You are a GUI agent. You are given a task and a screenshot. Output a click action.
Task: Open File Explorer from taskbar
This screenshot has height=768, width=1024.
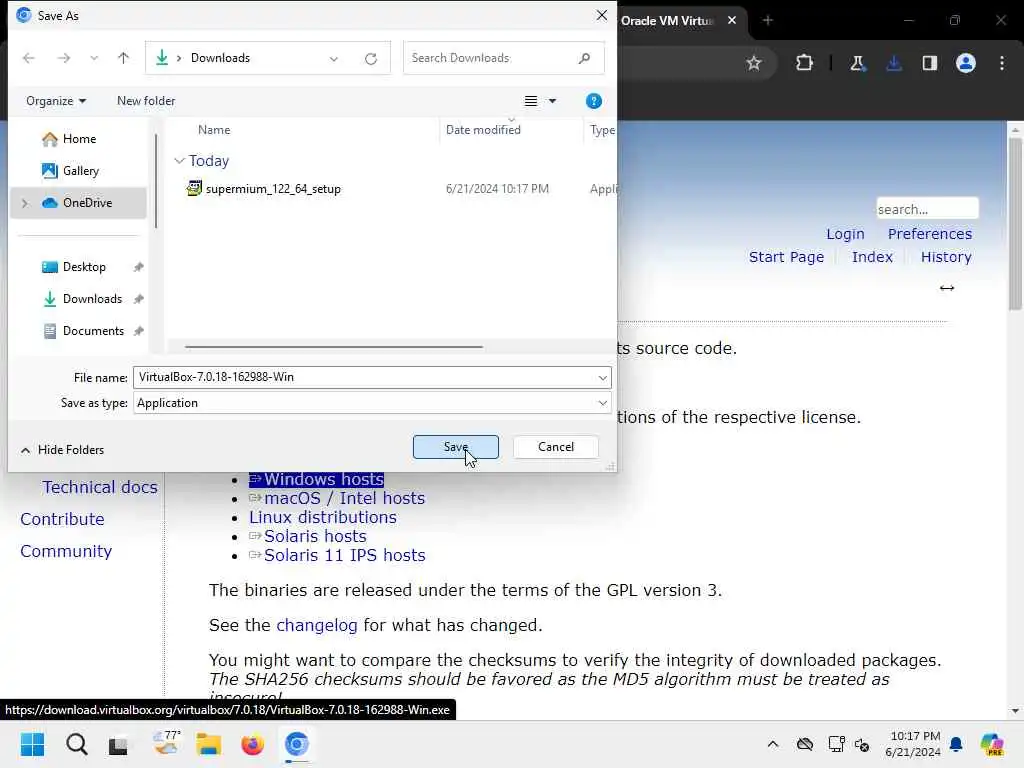pos(208,744)
